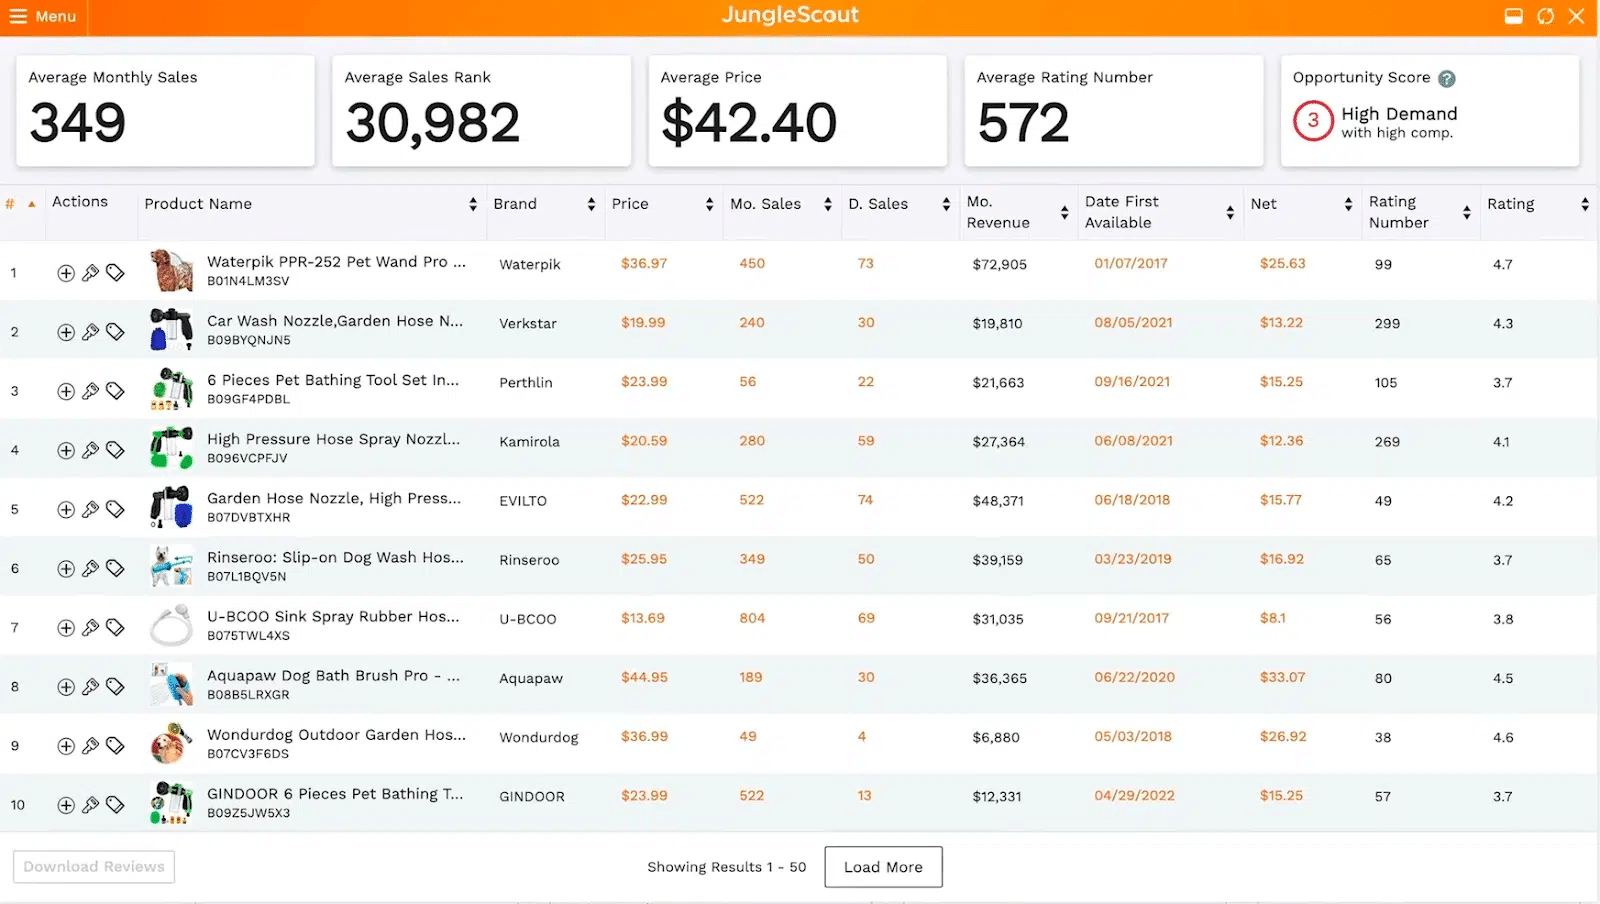Sort by Mo. Sales column arrows
This screenshot has width=1600, height=904.
point(827,204)
